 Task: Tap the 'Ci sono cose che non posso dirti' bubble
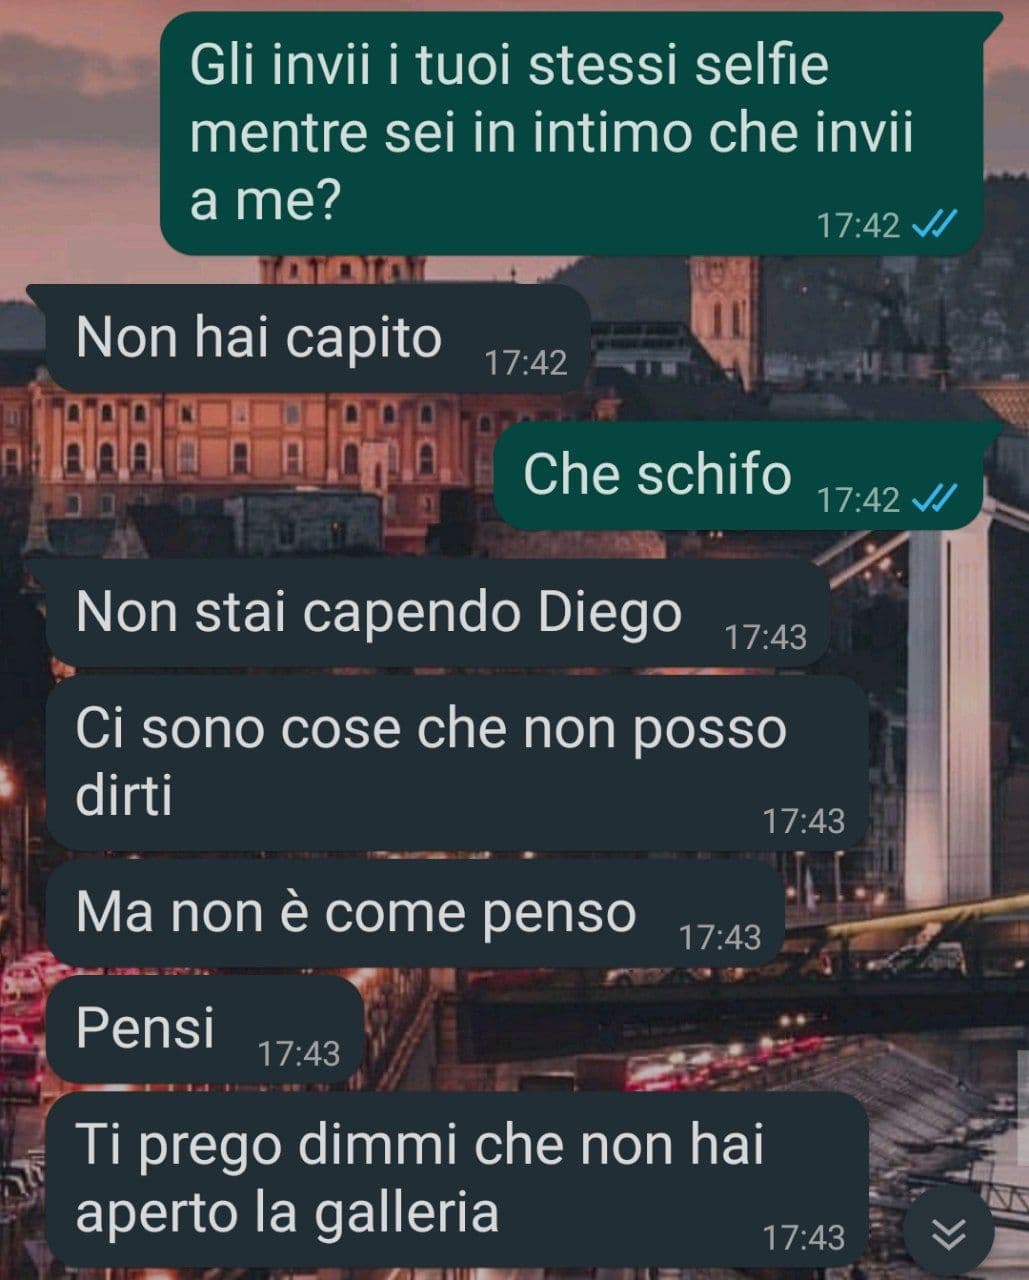(455, 763)
